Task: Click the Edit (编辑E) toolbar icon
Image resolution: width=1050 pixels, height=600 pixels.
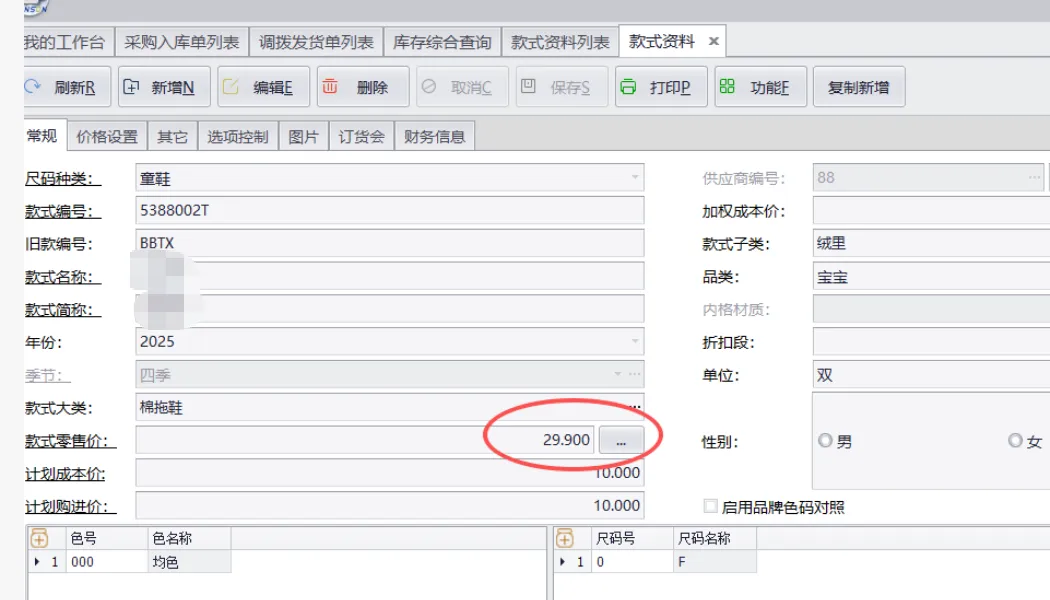Action: click(230, 87)
